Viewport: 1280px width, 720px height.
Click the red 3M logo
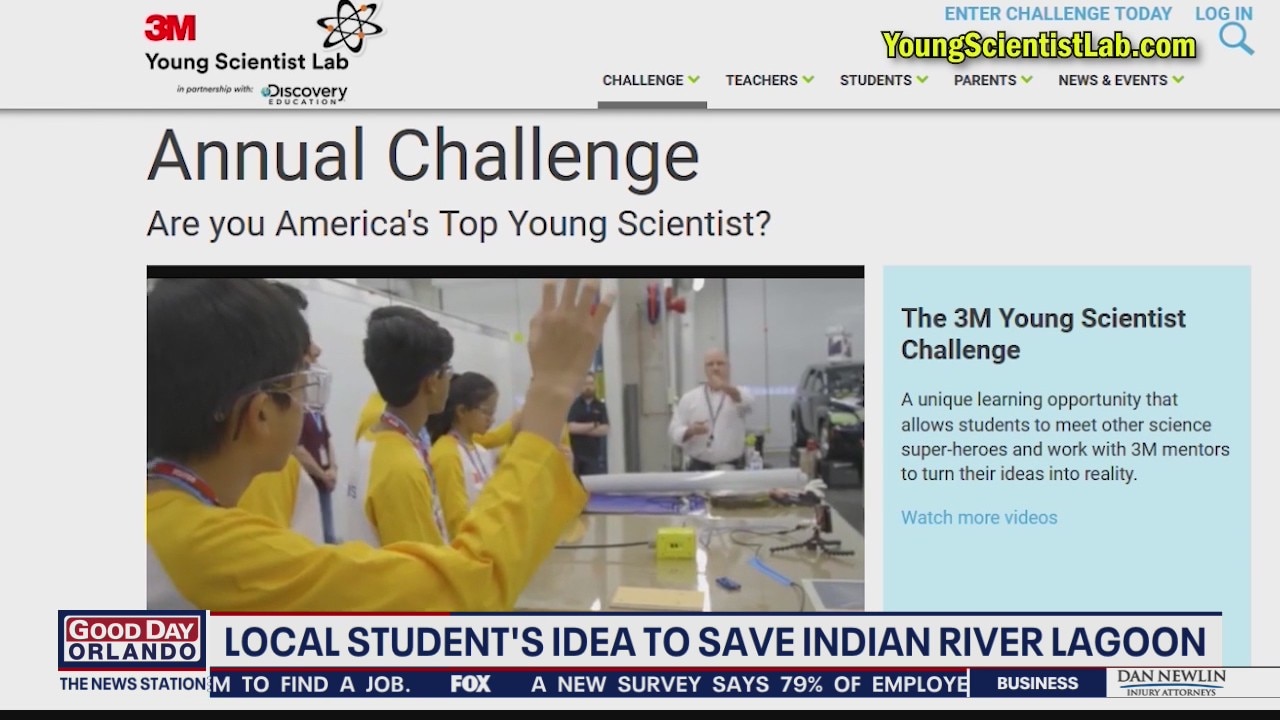point(170,28)
